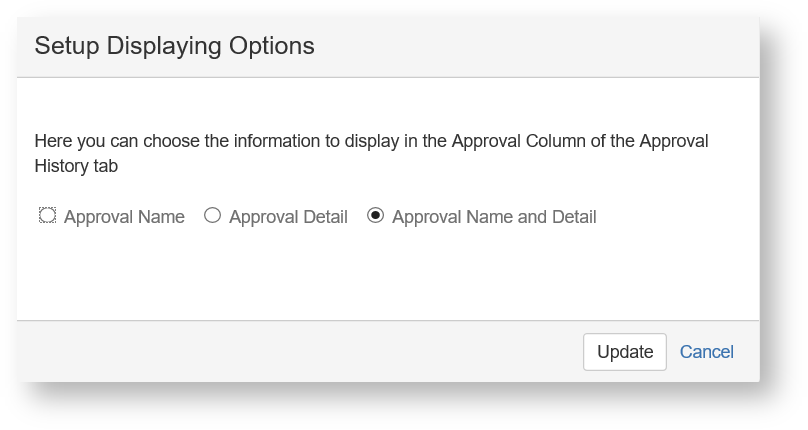This screenshot has width=808, height=430.
Task: Choose the Approval Detail radio option
Action: [x=212, y=216]
